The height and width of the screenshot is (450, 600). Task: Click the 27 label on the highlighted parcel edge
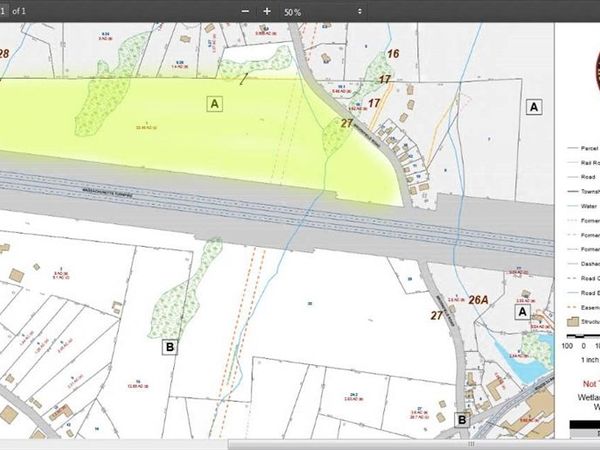pos(347,123)
